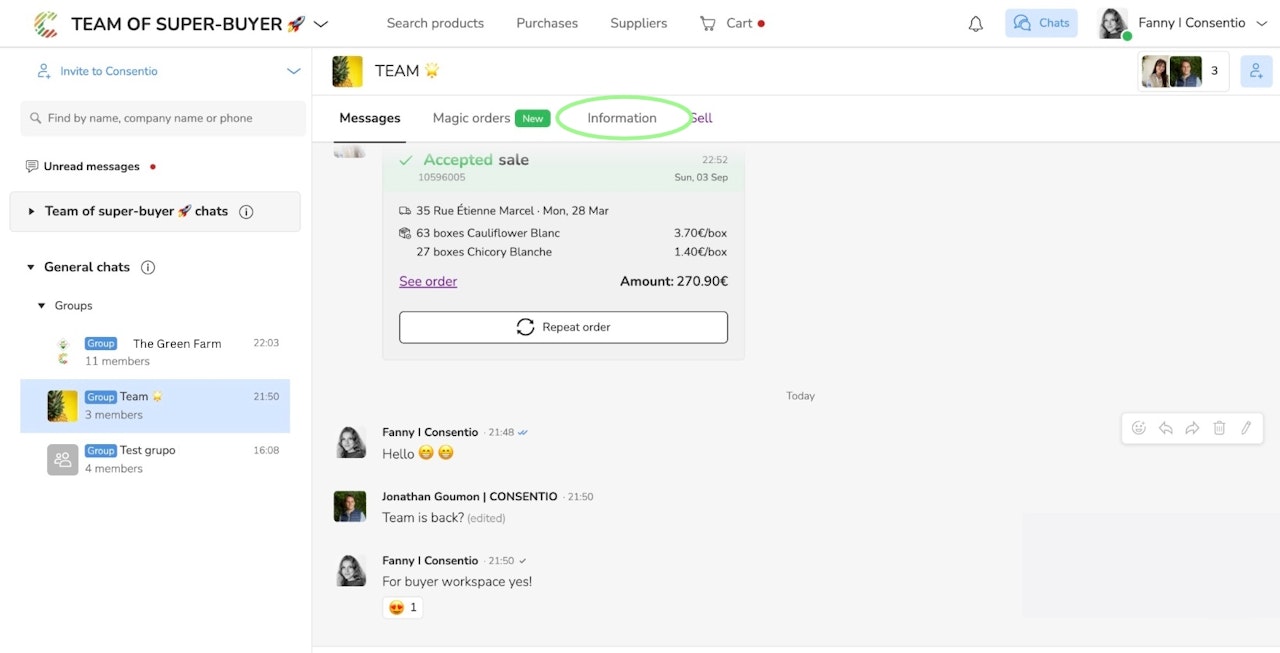Screen dimensions: 1280x653
Task: Click the Test grupo group avatar icon
Action: pyautogui.click(x=62, y=459)
